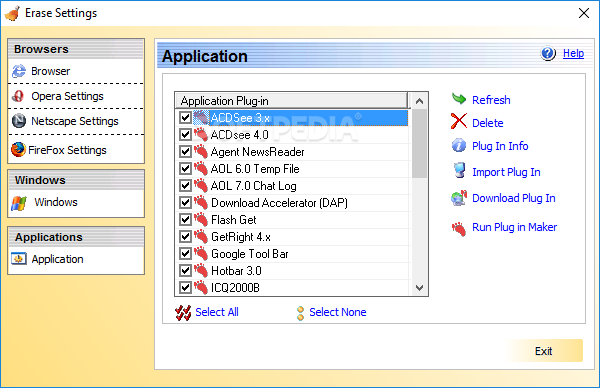Click the Import Plug In computer icon
Viewport: 600px width, 388px height.
coord(459,170)
